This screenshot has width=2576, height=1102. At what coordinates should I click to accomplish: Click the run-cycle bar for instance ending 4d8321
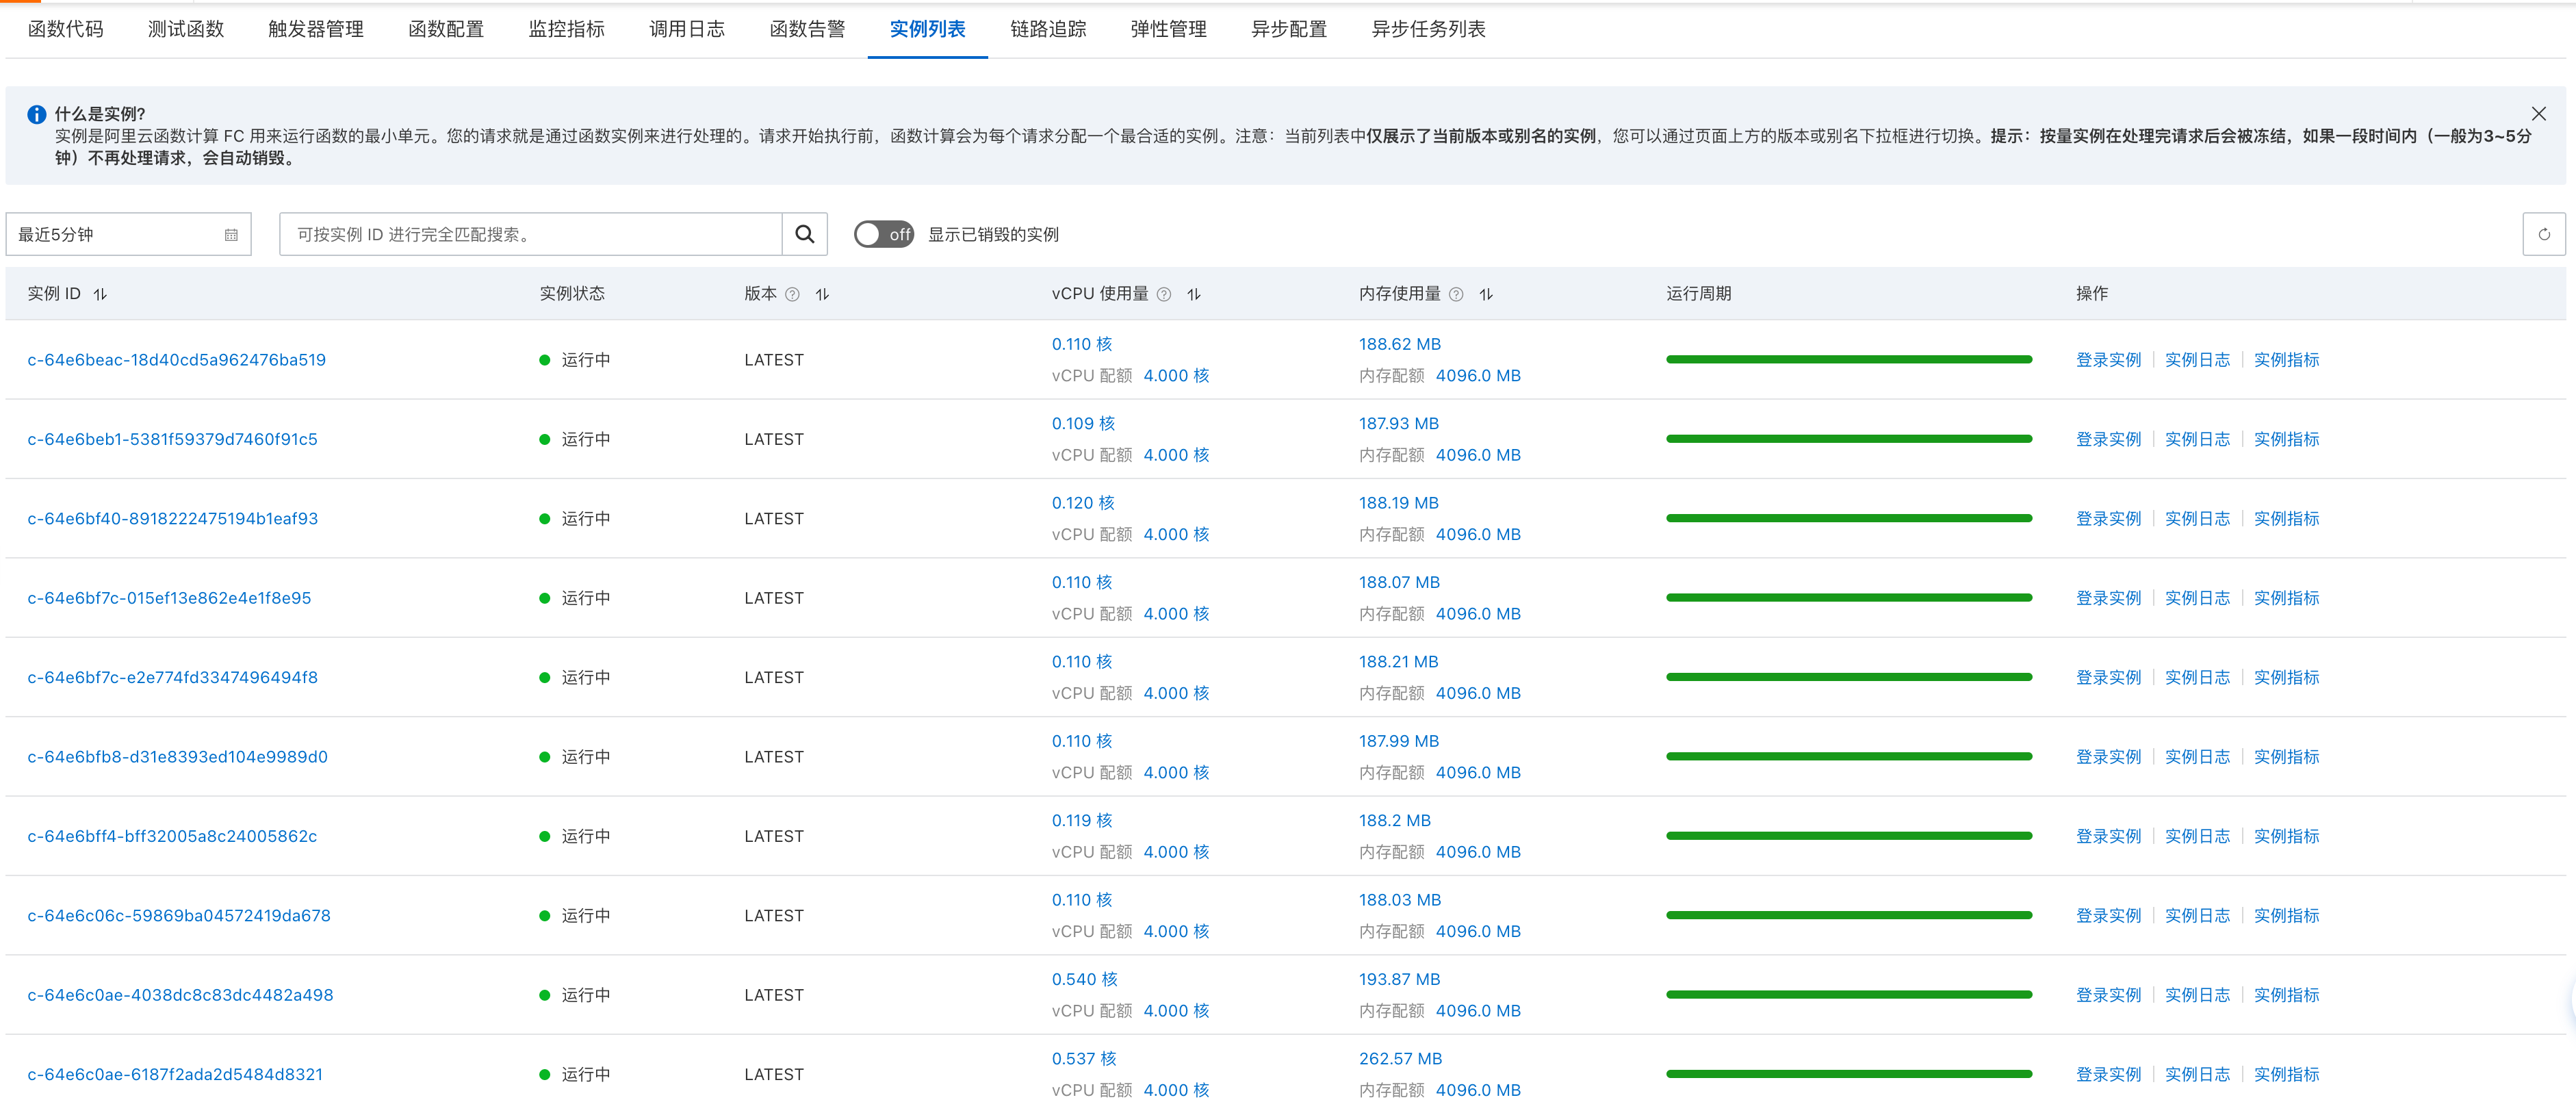[1849, 1074]
